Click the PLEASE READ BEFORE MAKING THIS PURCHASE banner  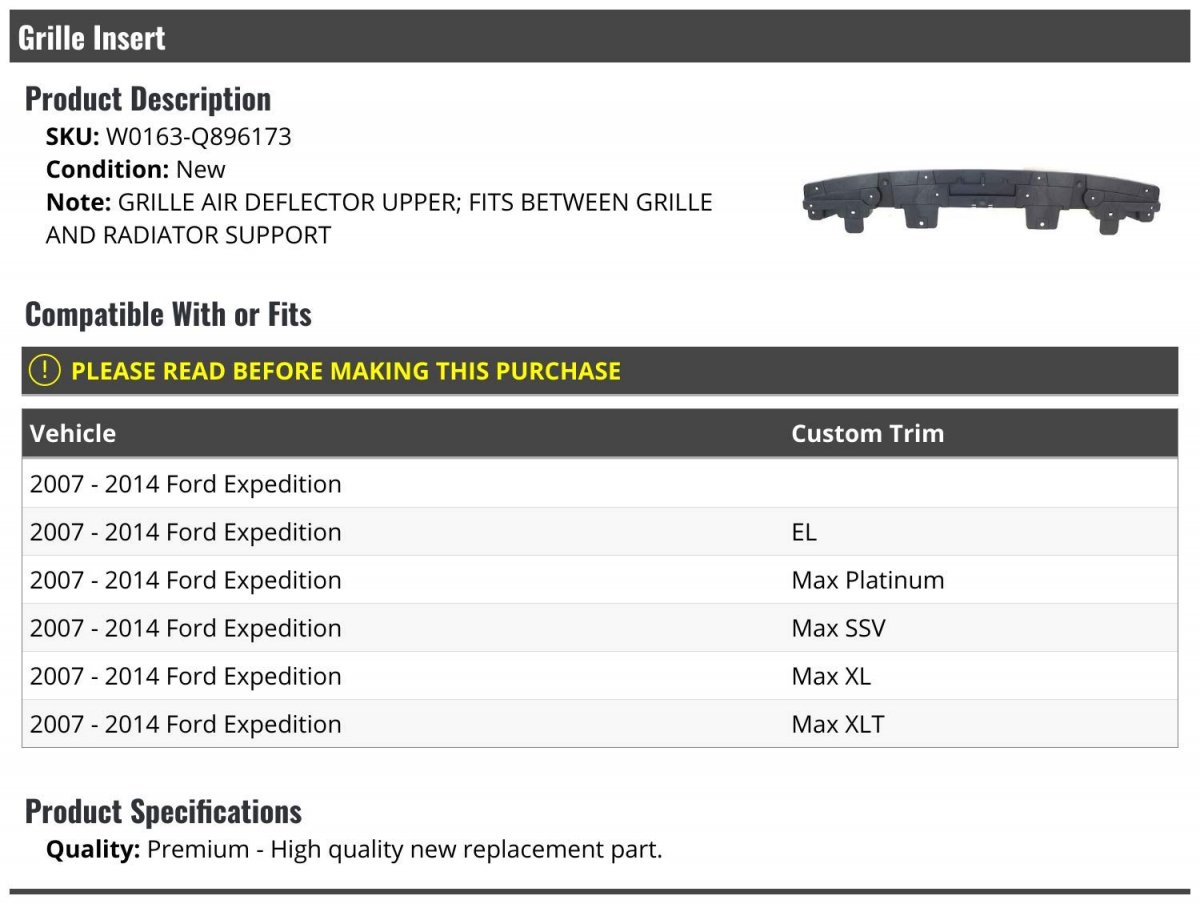[600, 371]
